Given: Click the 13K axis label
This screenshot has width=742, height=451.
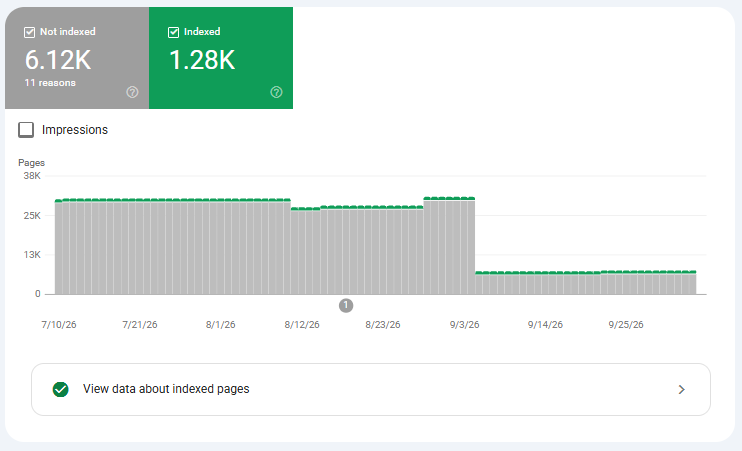Looking at the screenshot, I should (32, 255).
